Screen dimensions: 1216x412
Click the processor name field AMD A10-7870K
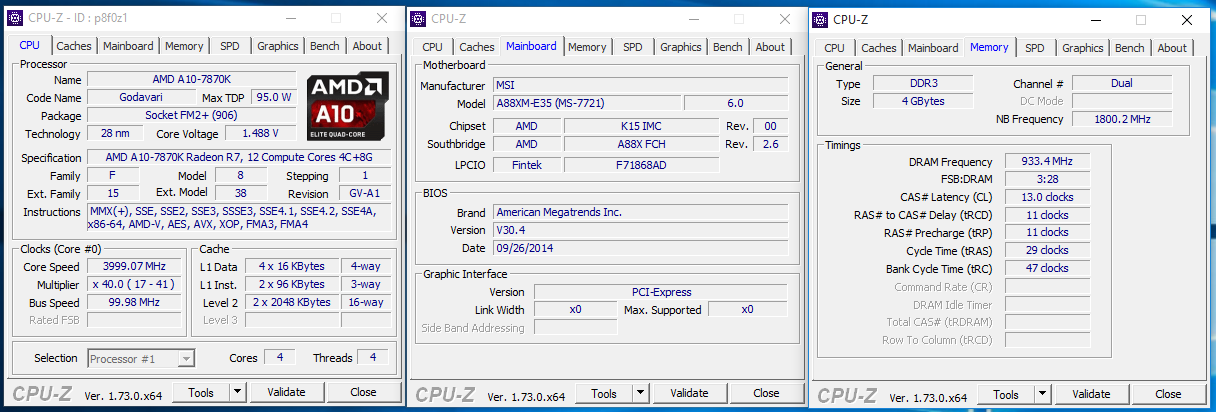tap(192, 80)
